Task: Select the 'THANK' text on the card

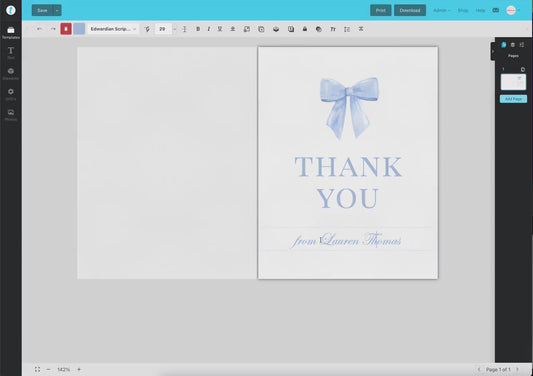Action: tap(348, 167)
